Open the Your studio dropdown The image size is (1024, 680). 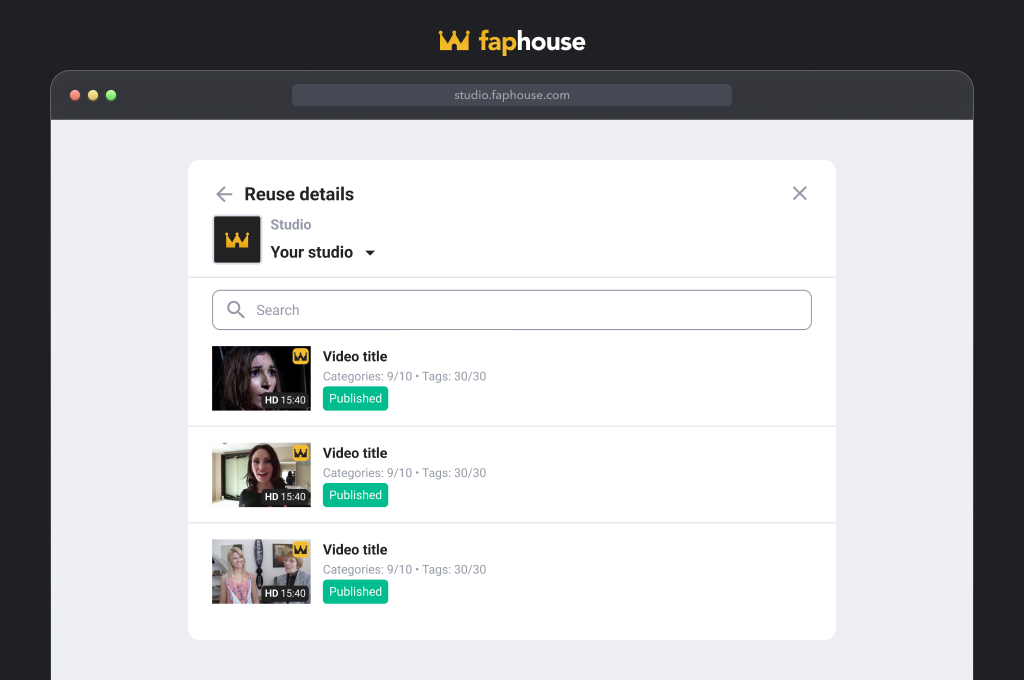point(323,252)
